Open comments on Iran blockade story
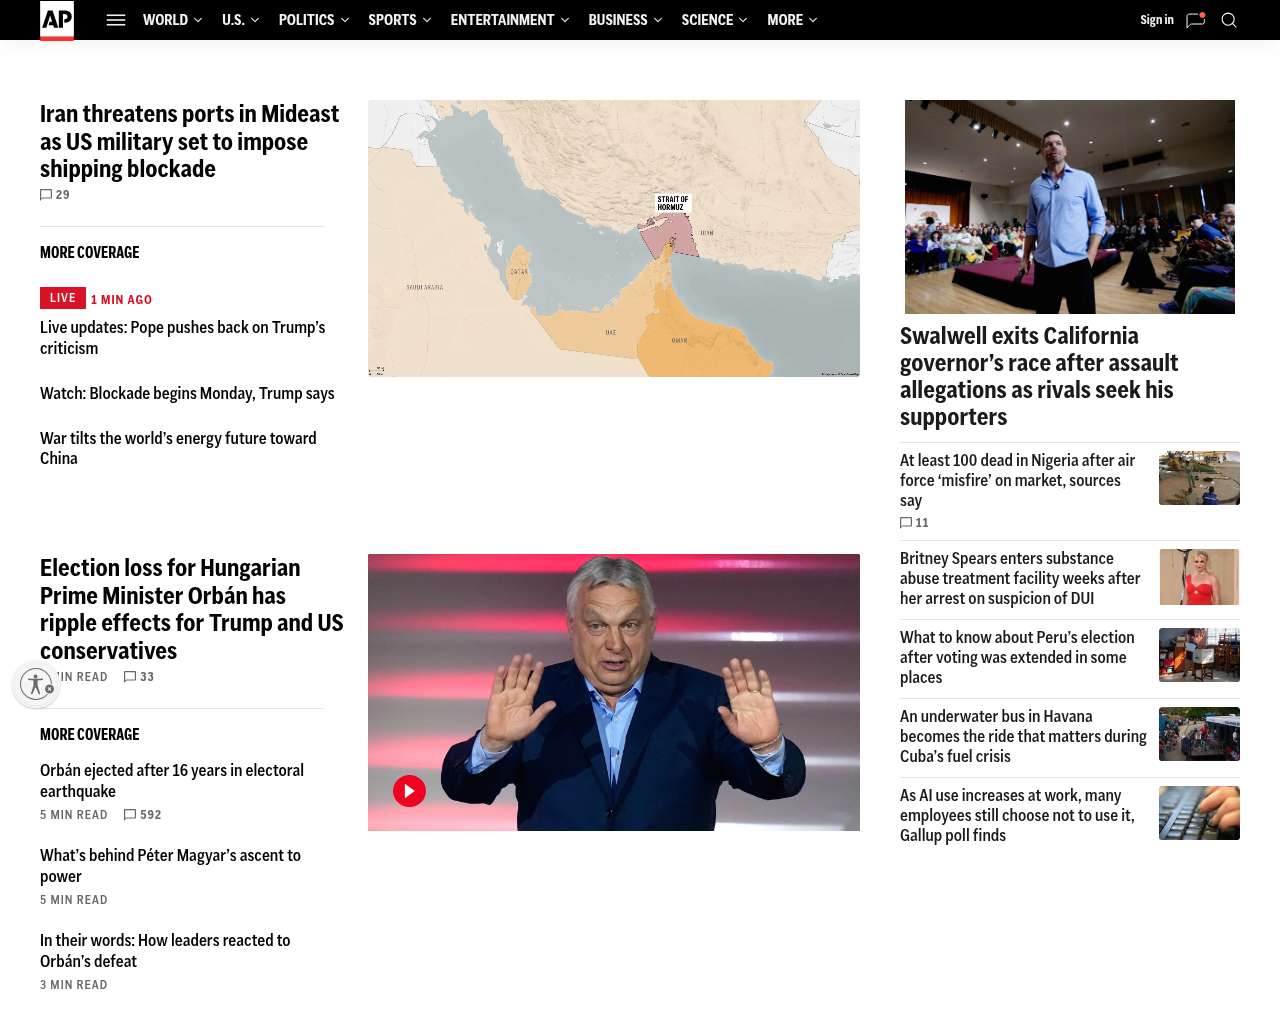Image resolution: width=1280 pixels, height=1024 pixels. (55, 195)
